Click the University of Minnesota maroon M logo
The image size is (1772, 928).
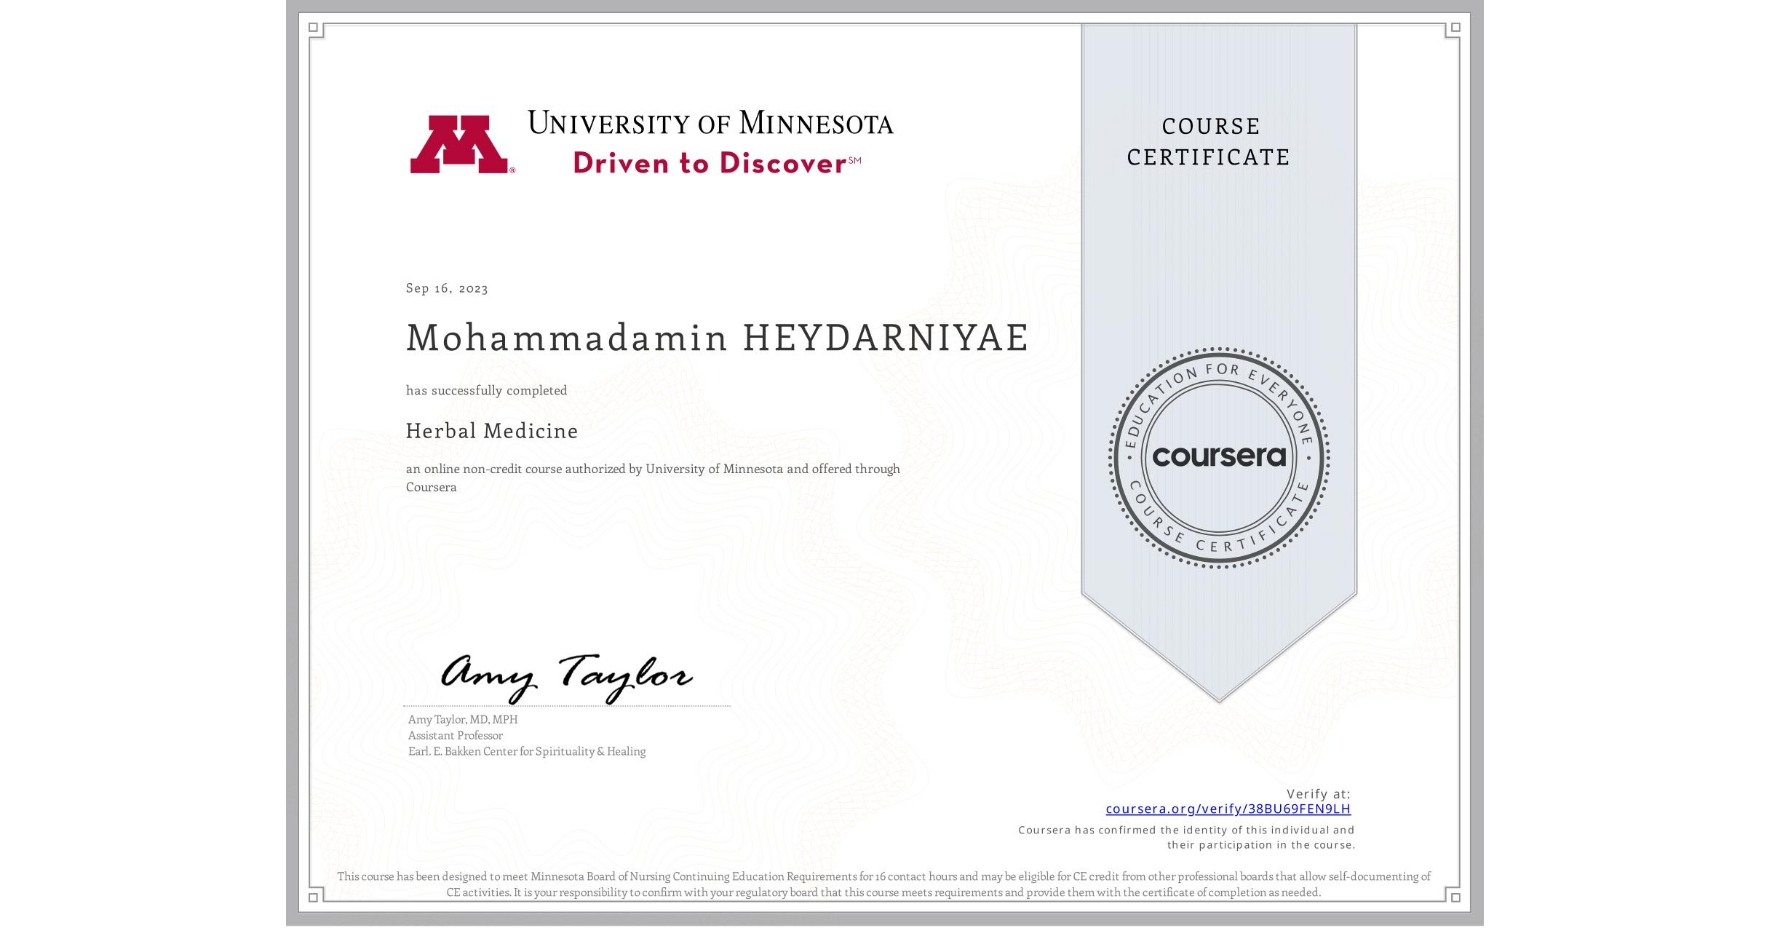[462, 142]
